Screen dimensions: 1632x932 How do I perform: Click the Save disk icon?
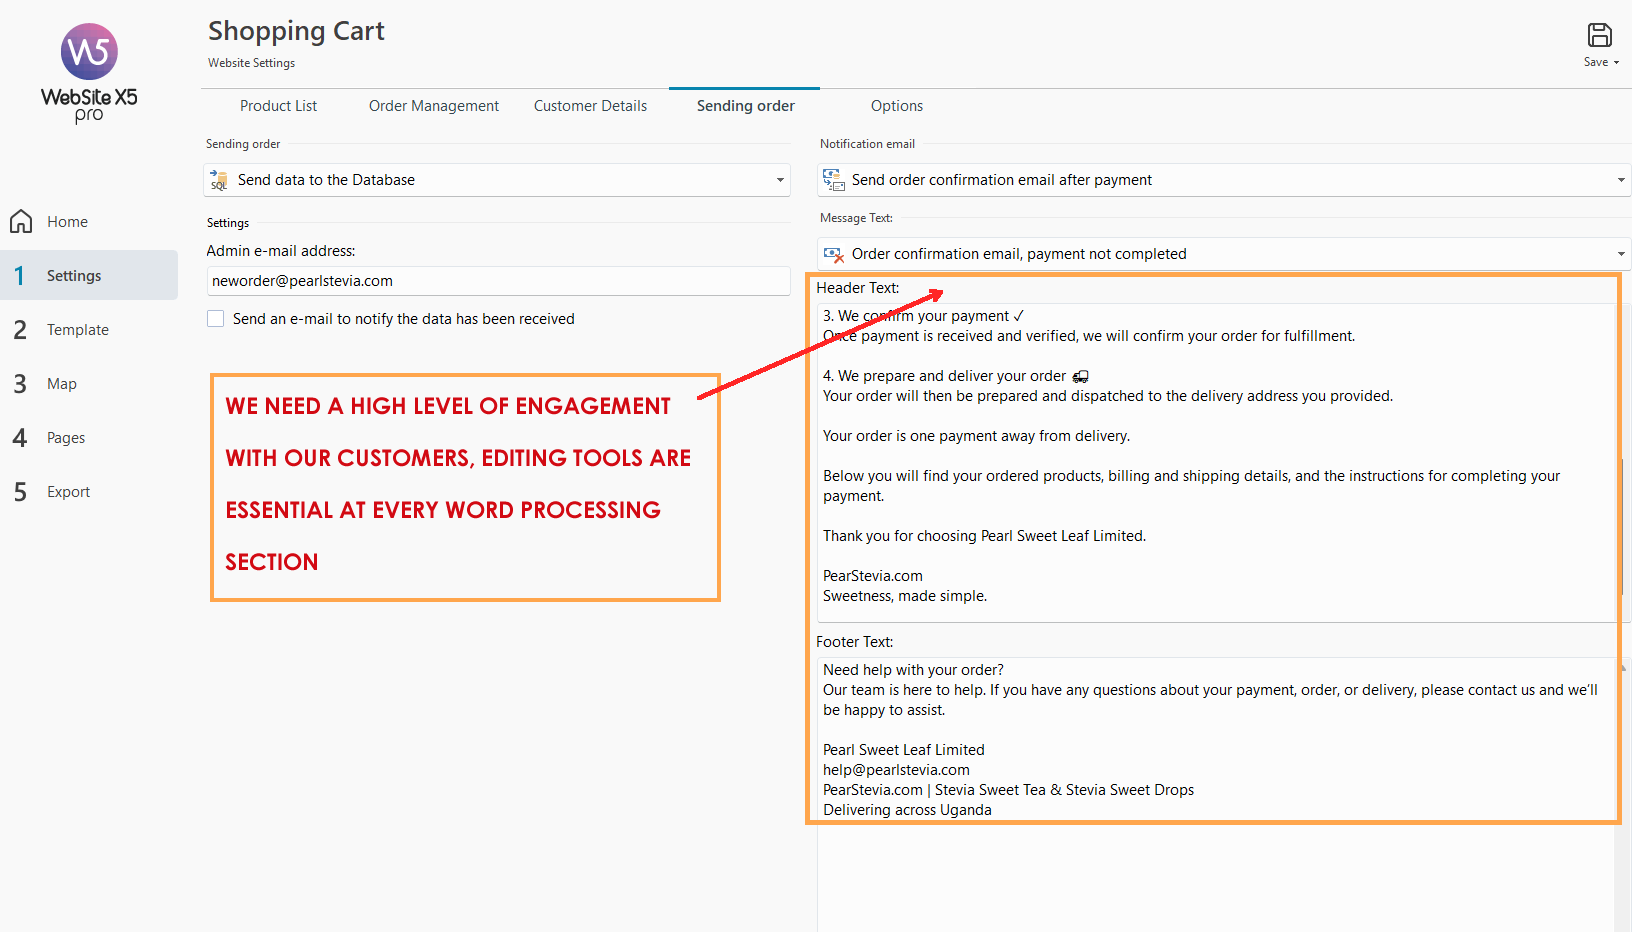pyautogui.click(x=1599, y=35)
